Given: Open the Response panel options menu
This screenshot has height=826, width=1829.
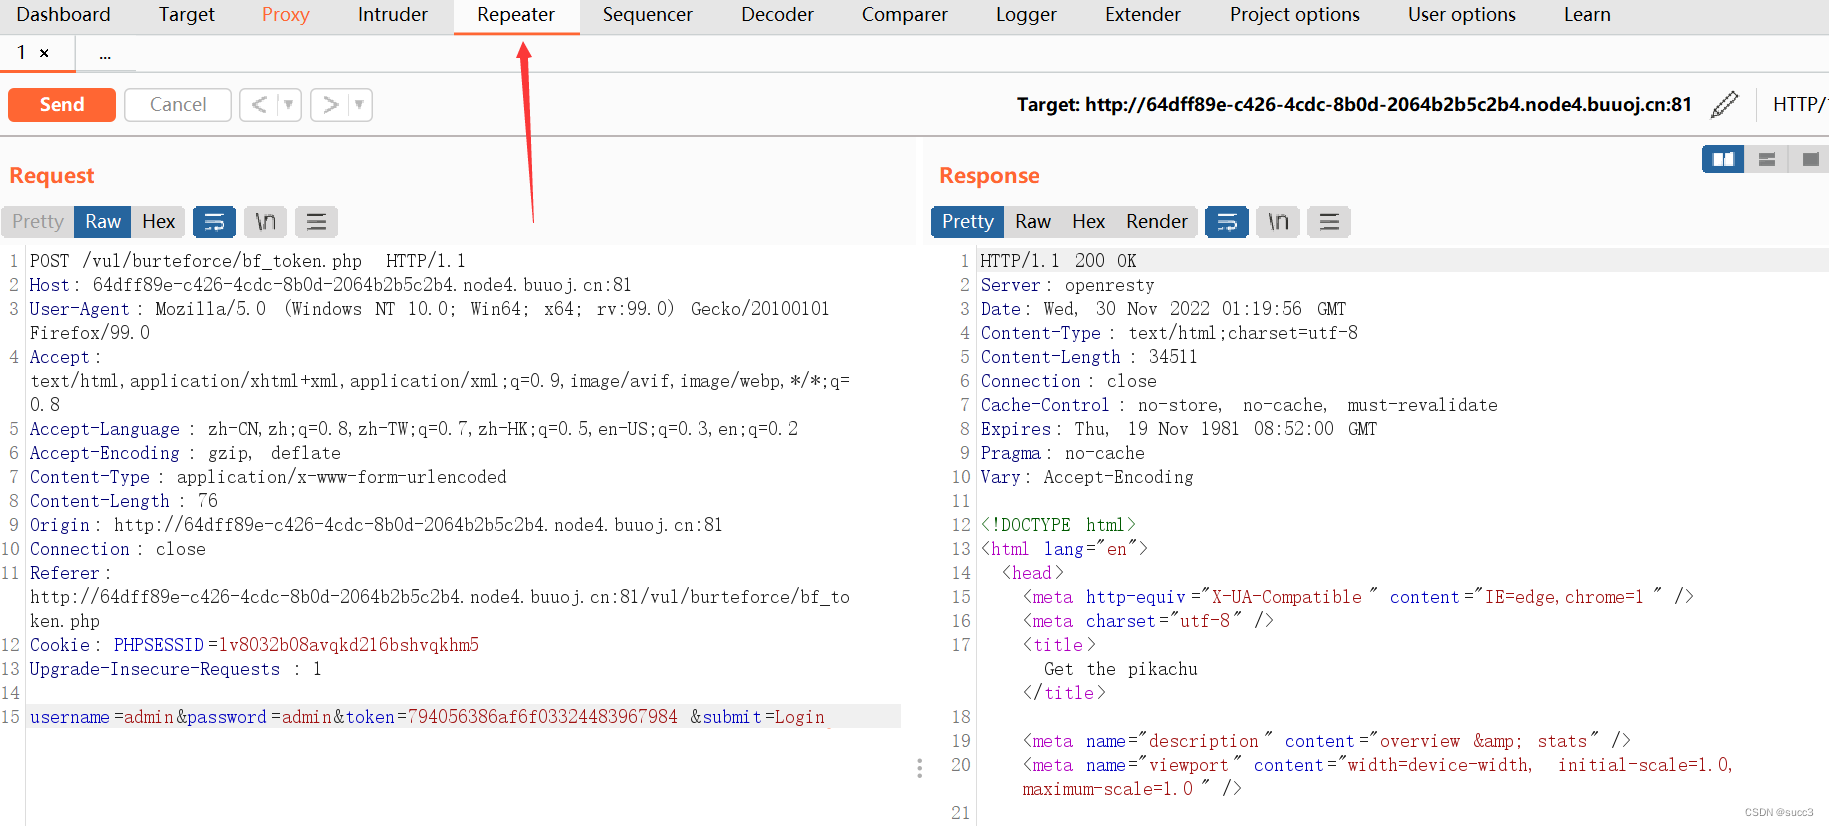Looking at the screenshot, I should [x=1329, y=221].
